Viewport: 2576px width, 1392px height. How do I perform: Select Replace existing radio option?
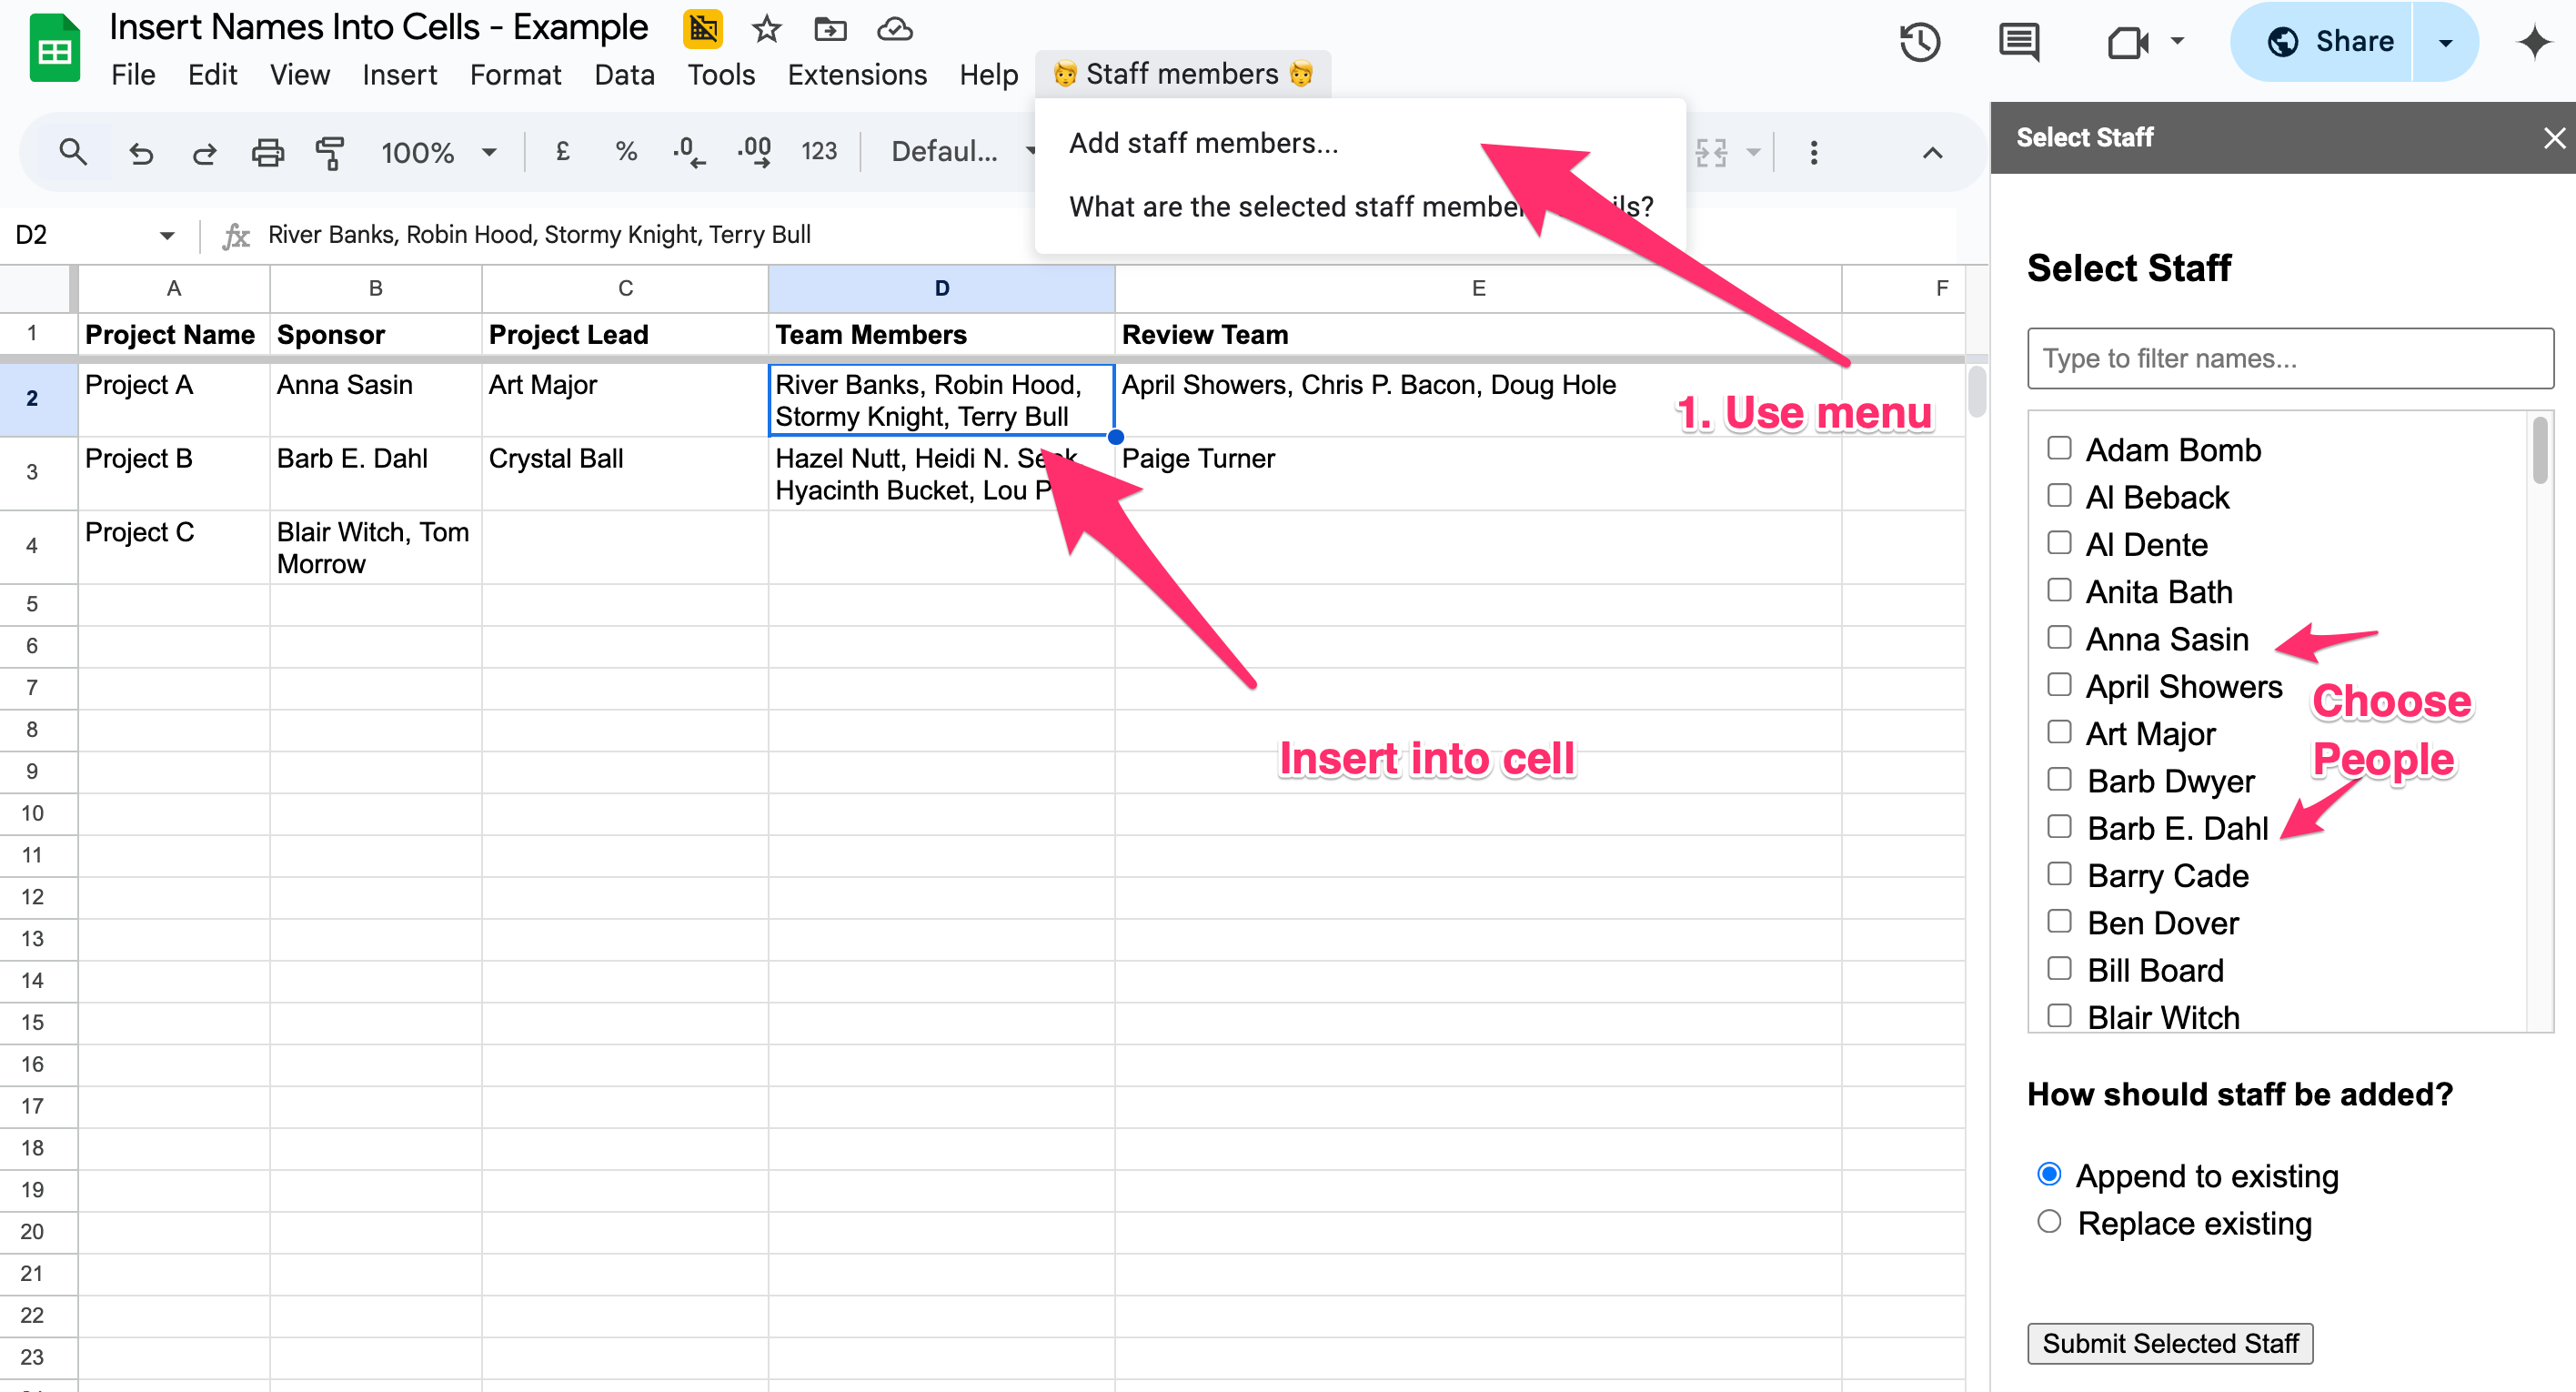point(2049,1222)
